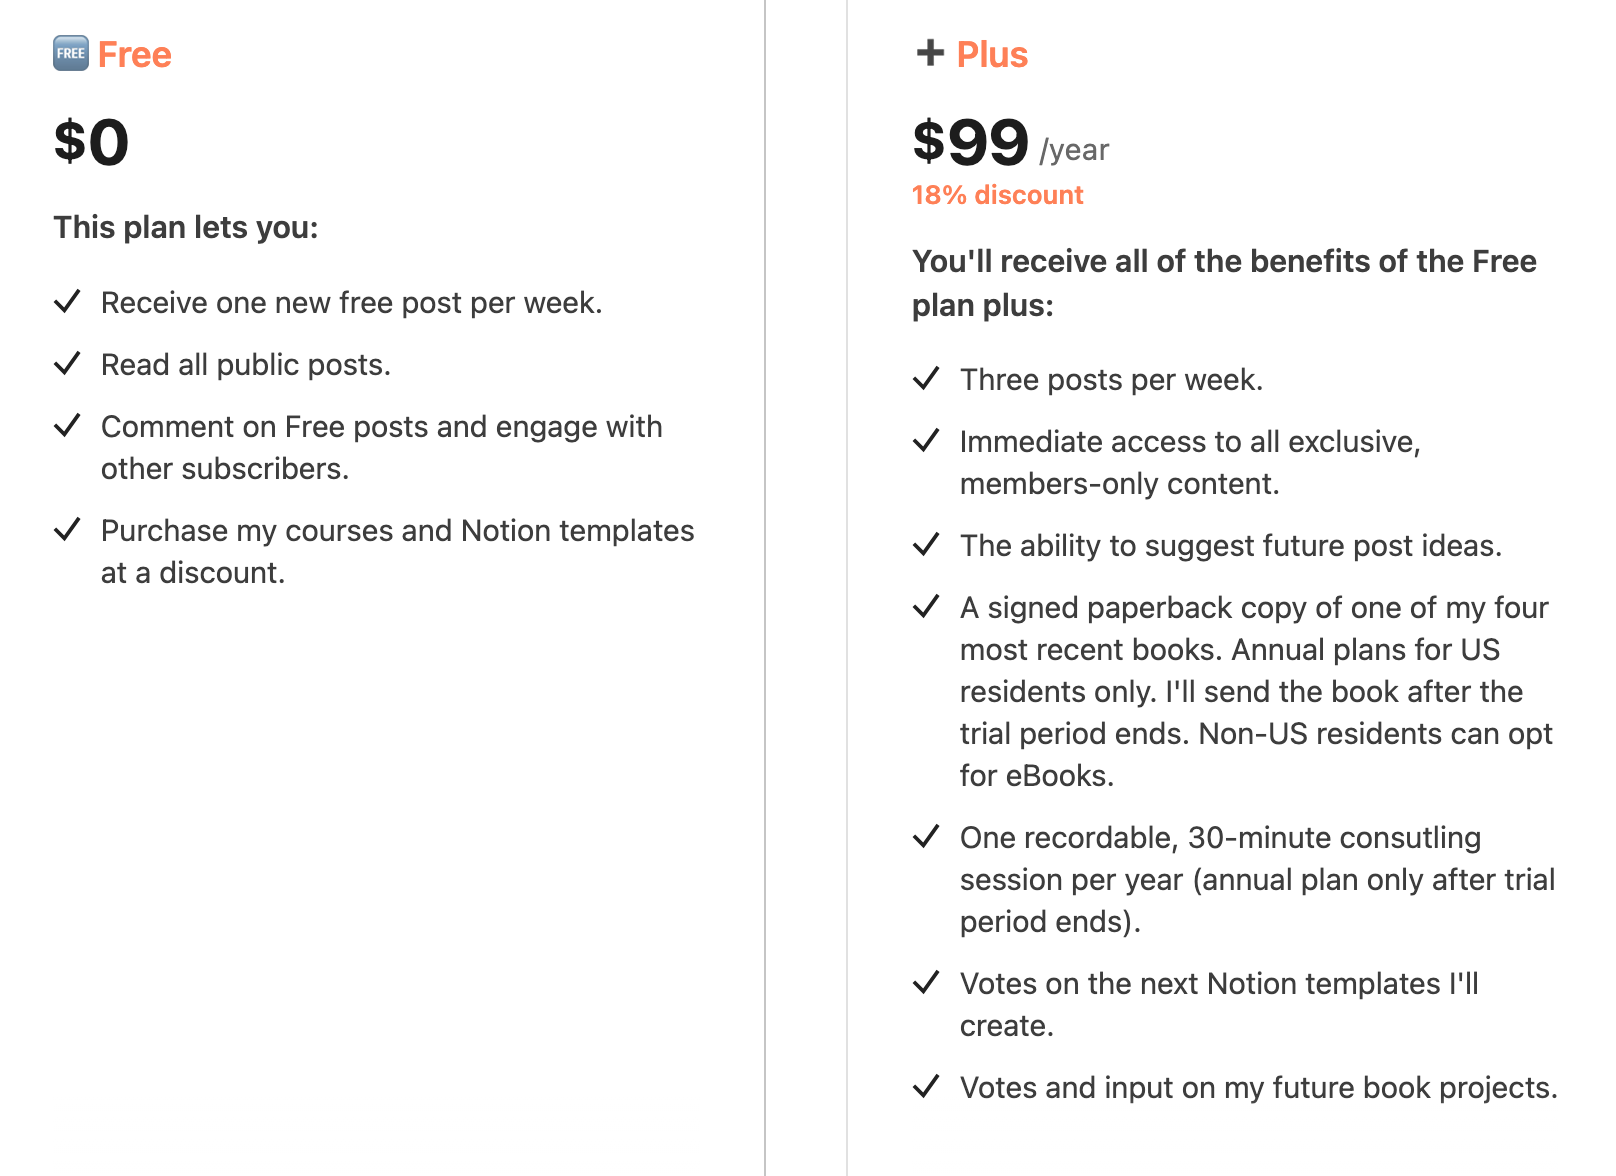Image resolution: width=1616 pixels, height=1176 pixels.
Task: Select the orange Free plan heading
Action: click(135, 54)
